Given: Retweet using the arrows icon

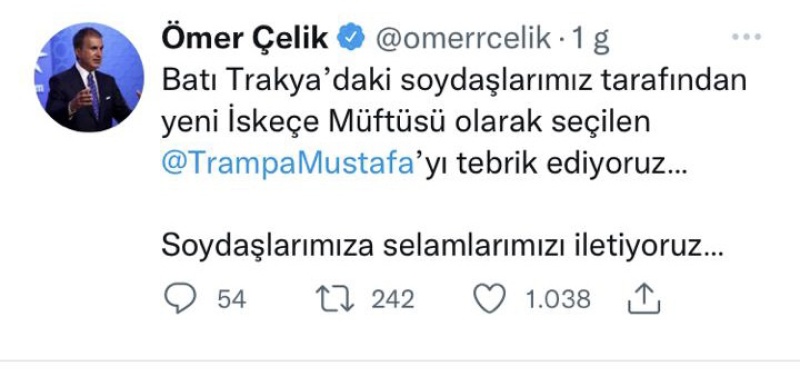Looking at the screenshot, I should 335,299.
